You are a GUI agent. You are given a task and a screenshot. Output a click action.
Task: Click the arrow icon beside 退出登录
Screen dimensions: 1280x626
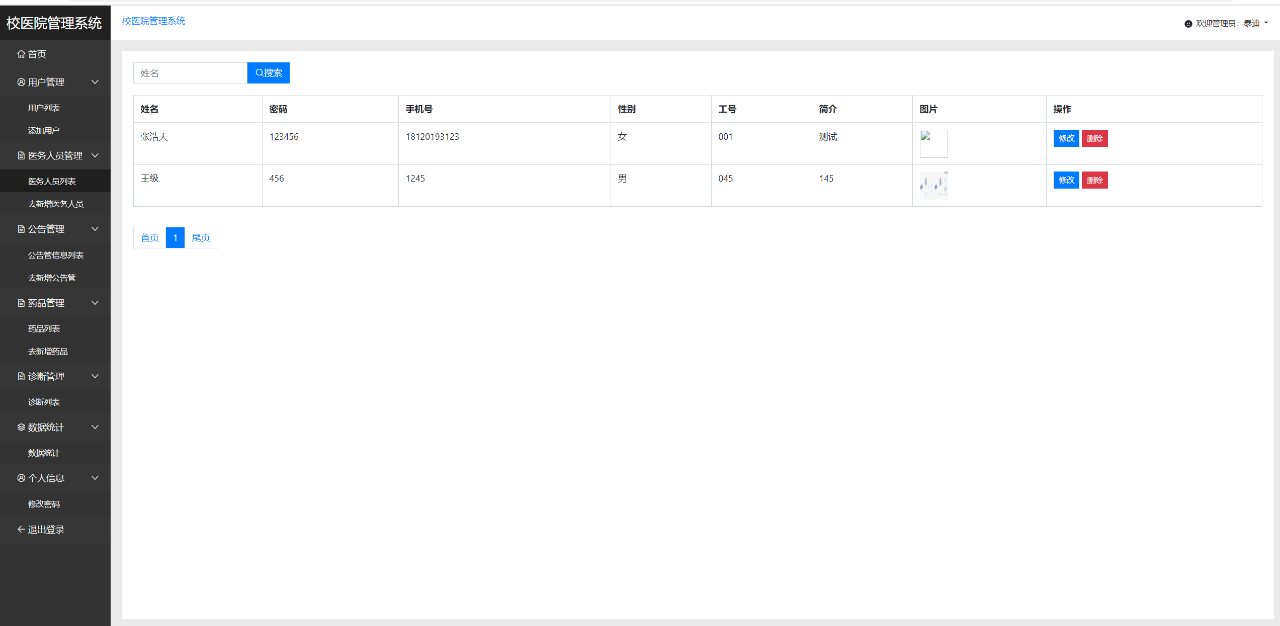[21, 529]
